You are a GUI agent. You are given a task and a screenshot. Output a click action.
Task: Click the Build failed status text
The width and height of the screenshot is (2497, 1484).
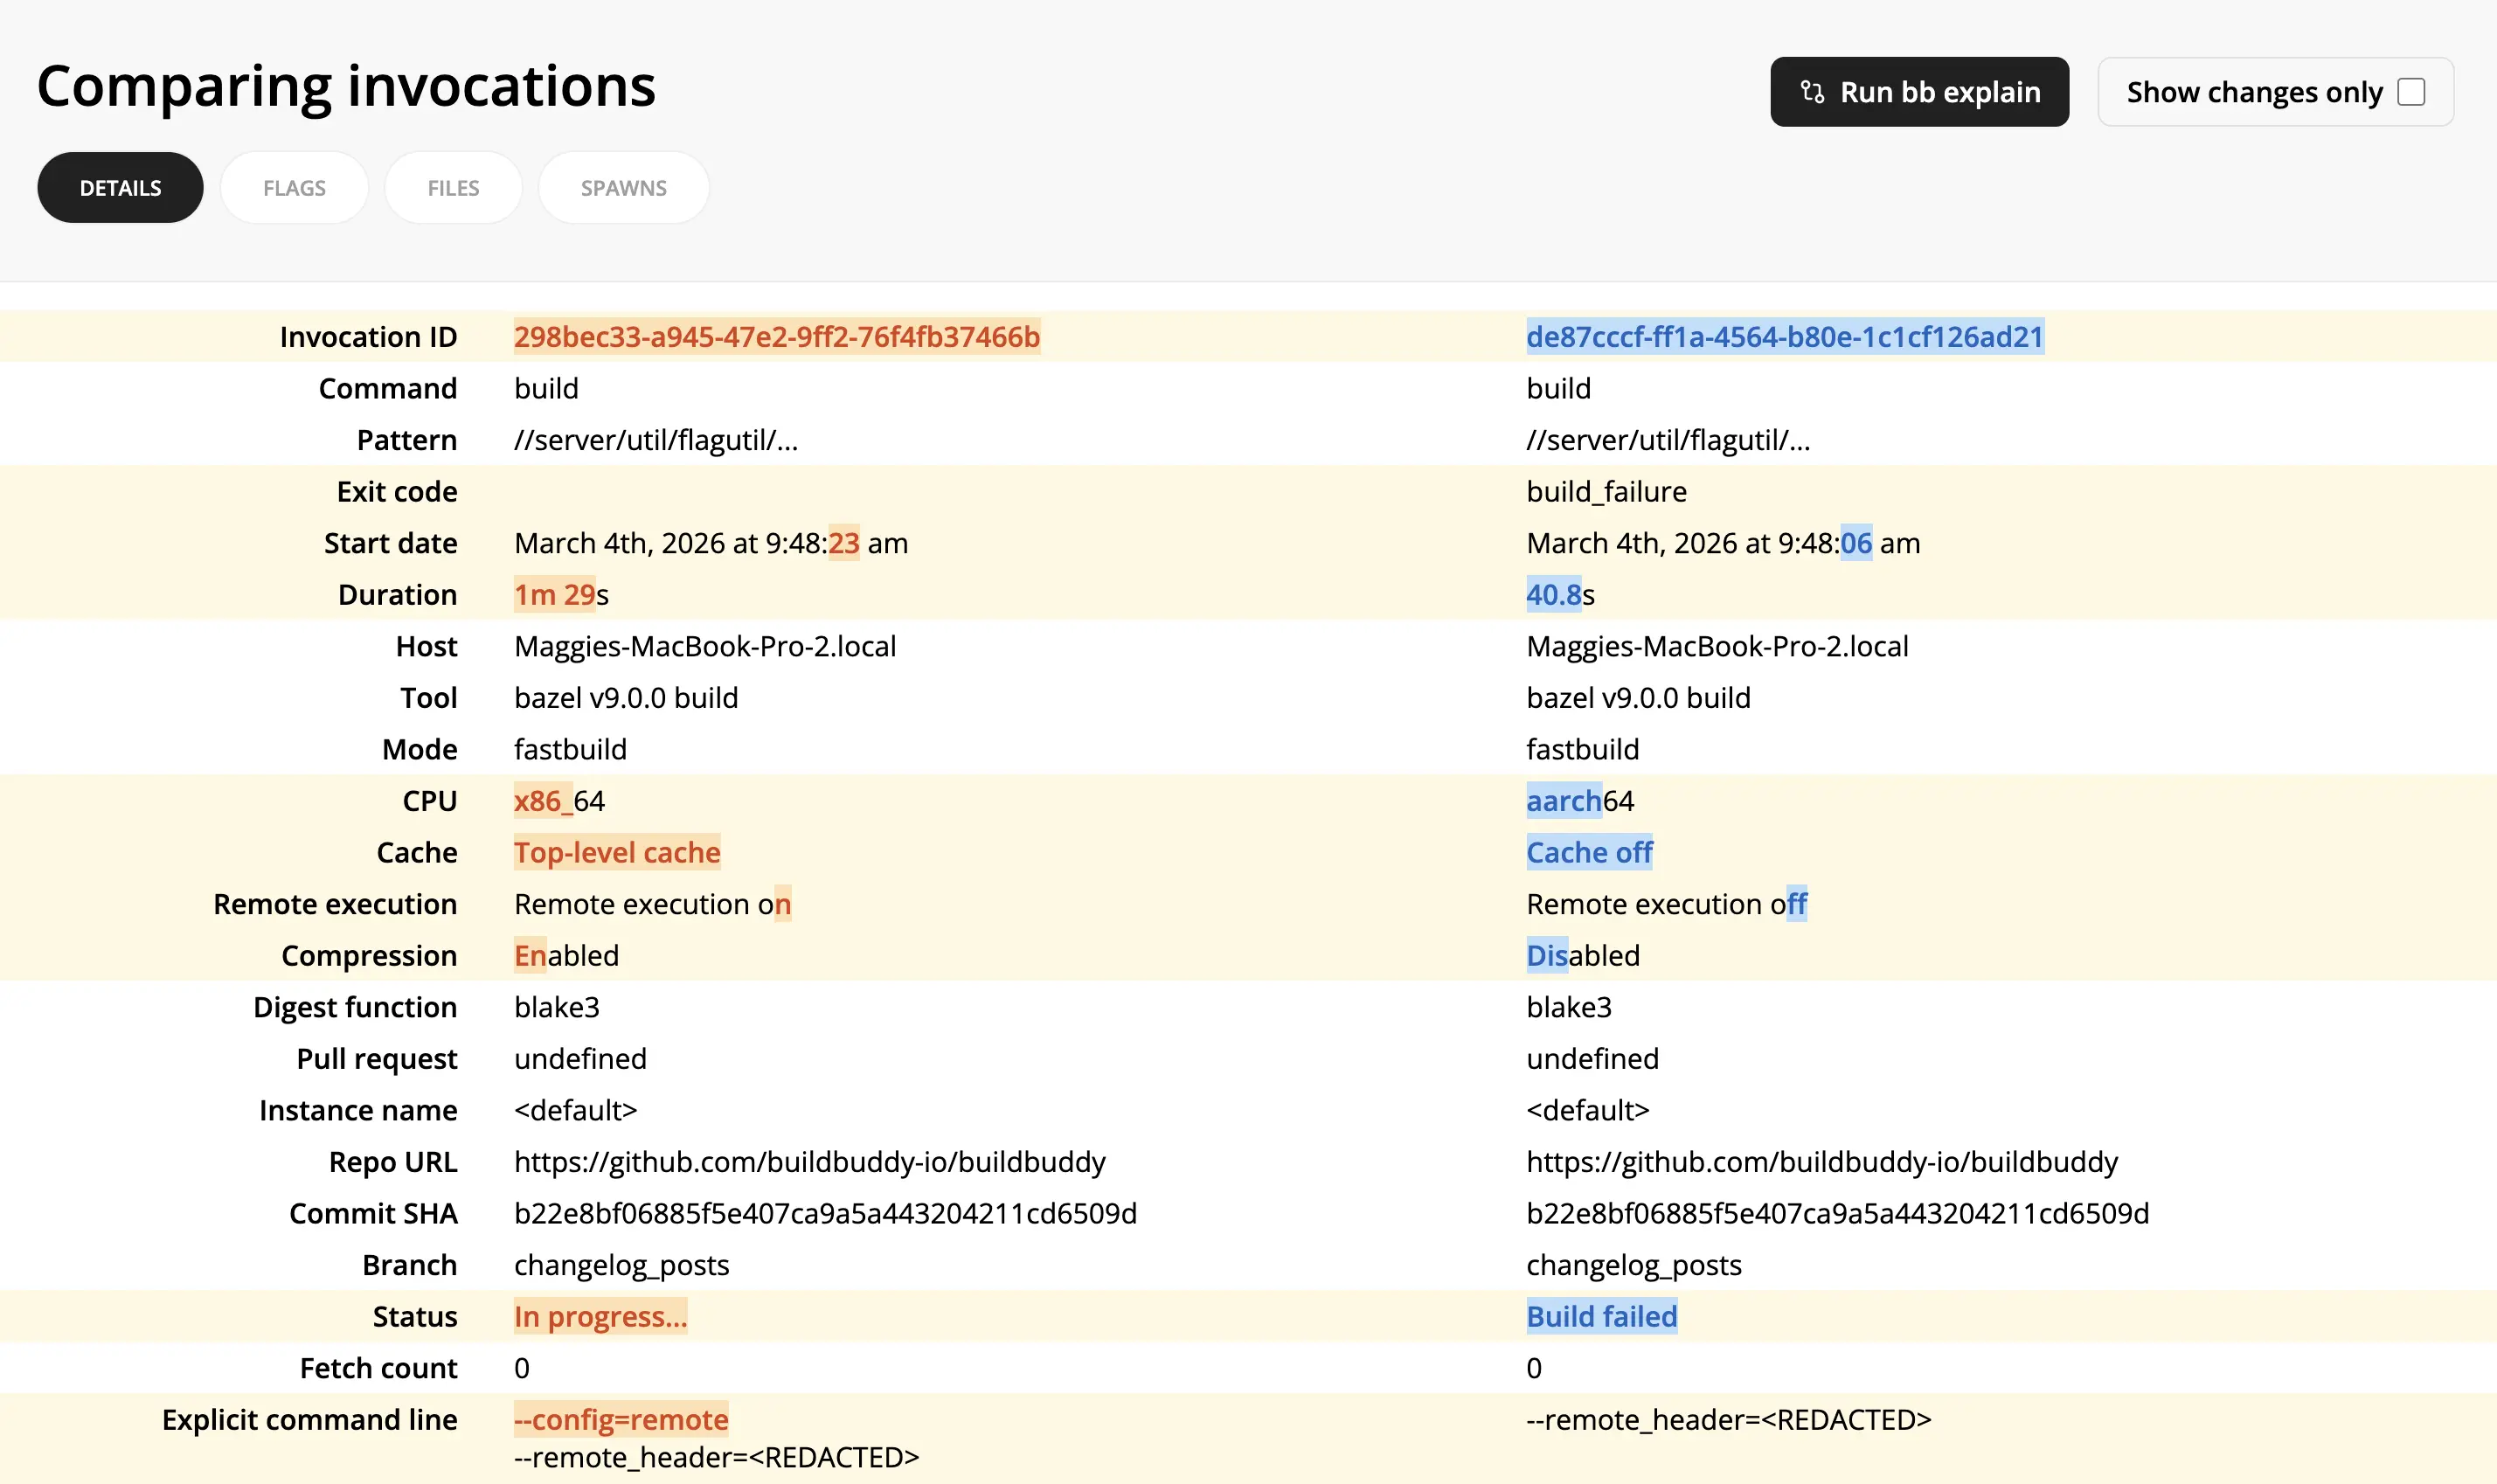pos(1601,1317)
